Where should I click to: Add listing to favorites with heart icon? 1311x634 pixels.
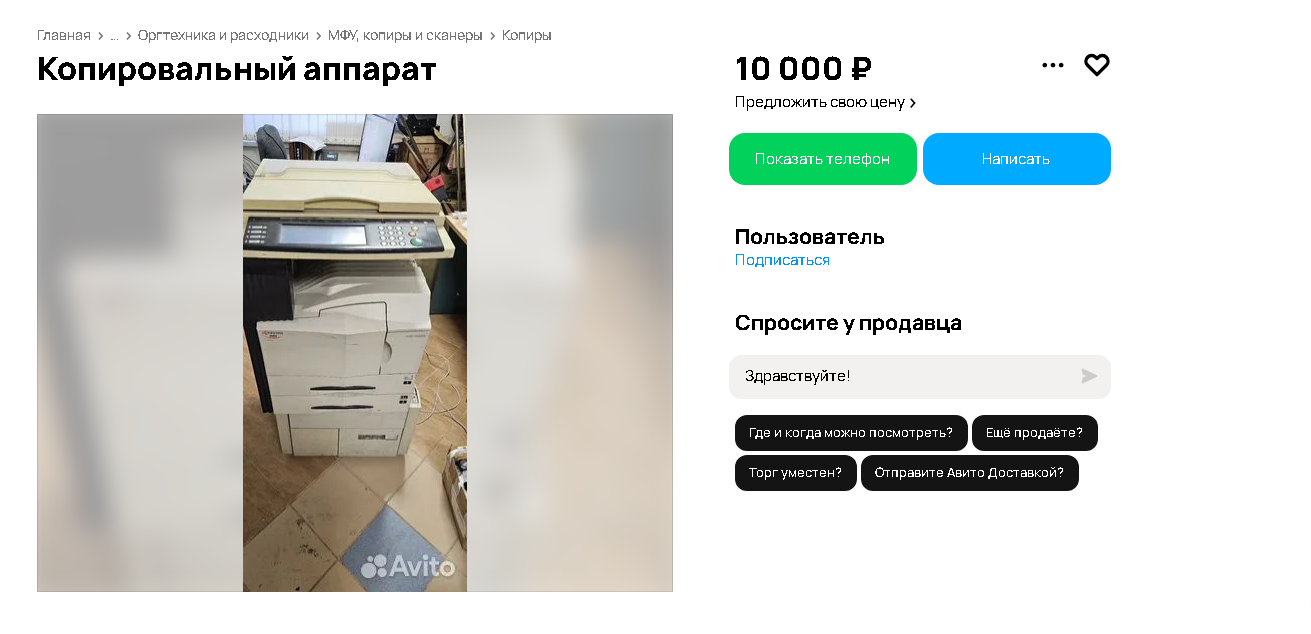(1097, 65)
